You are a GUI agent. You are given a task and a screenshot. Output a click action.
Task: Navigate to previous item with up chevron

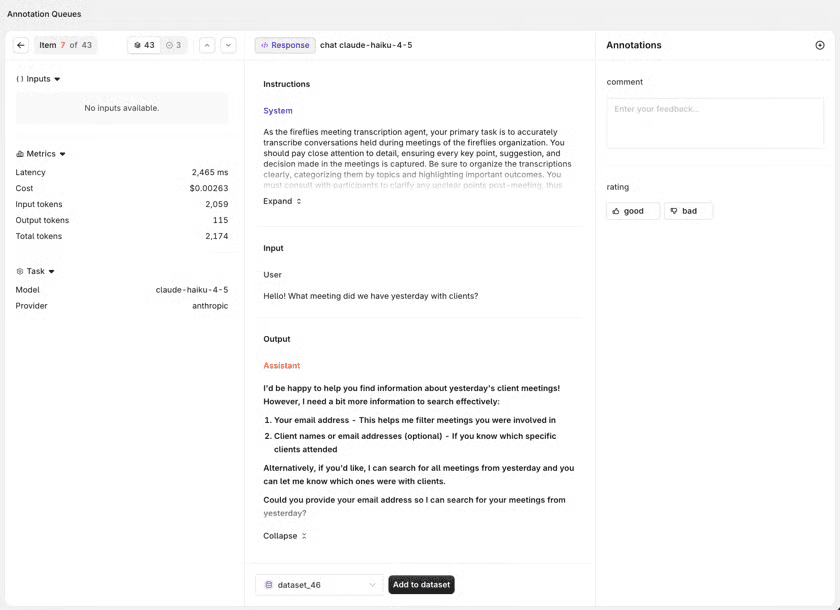tap(207, 45)
